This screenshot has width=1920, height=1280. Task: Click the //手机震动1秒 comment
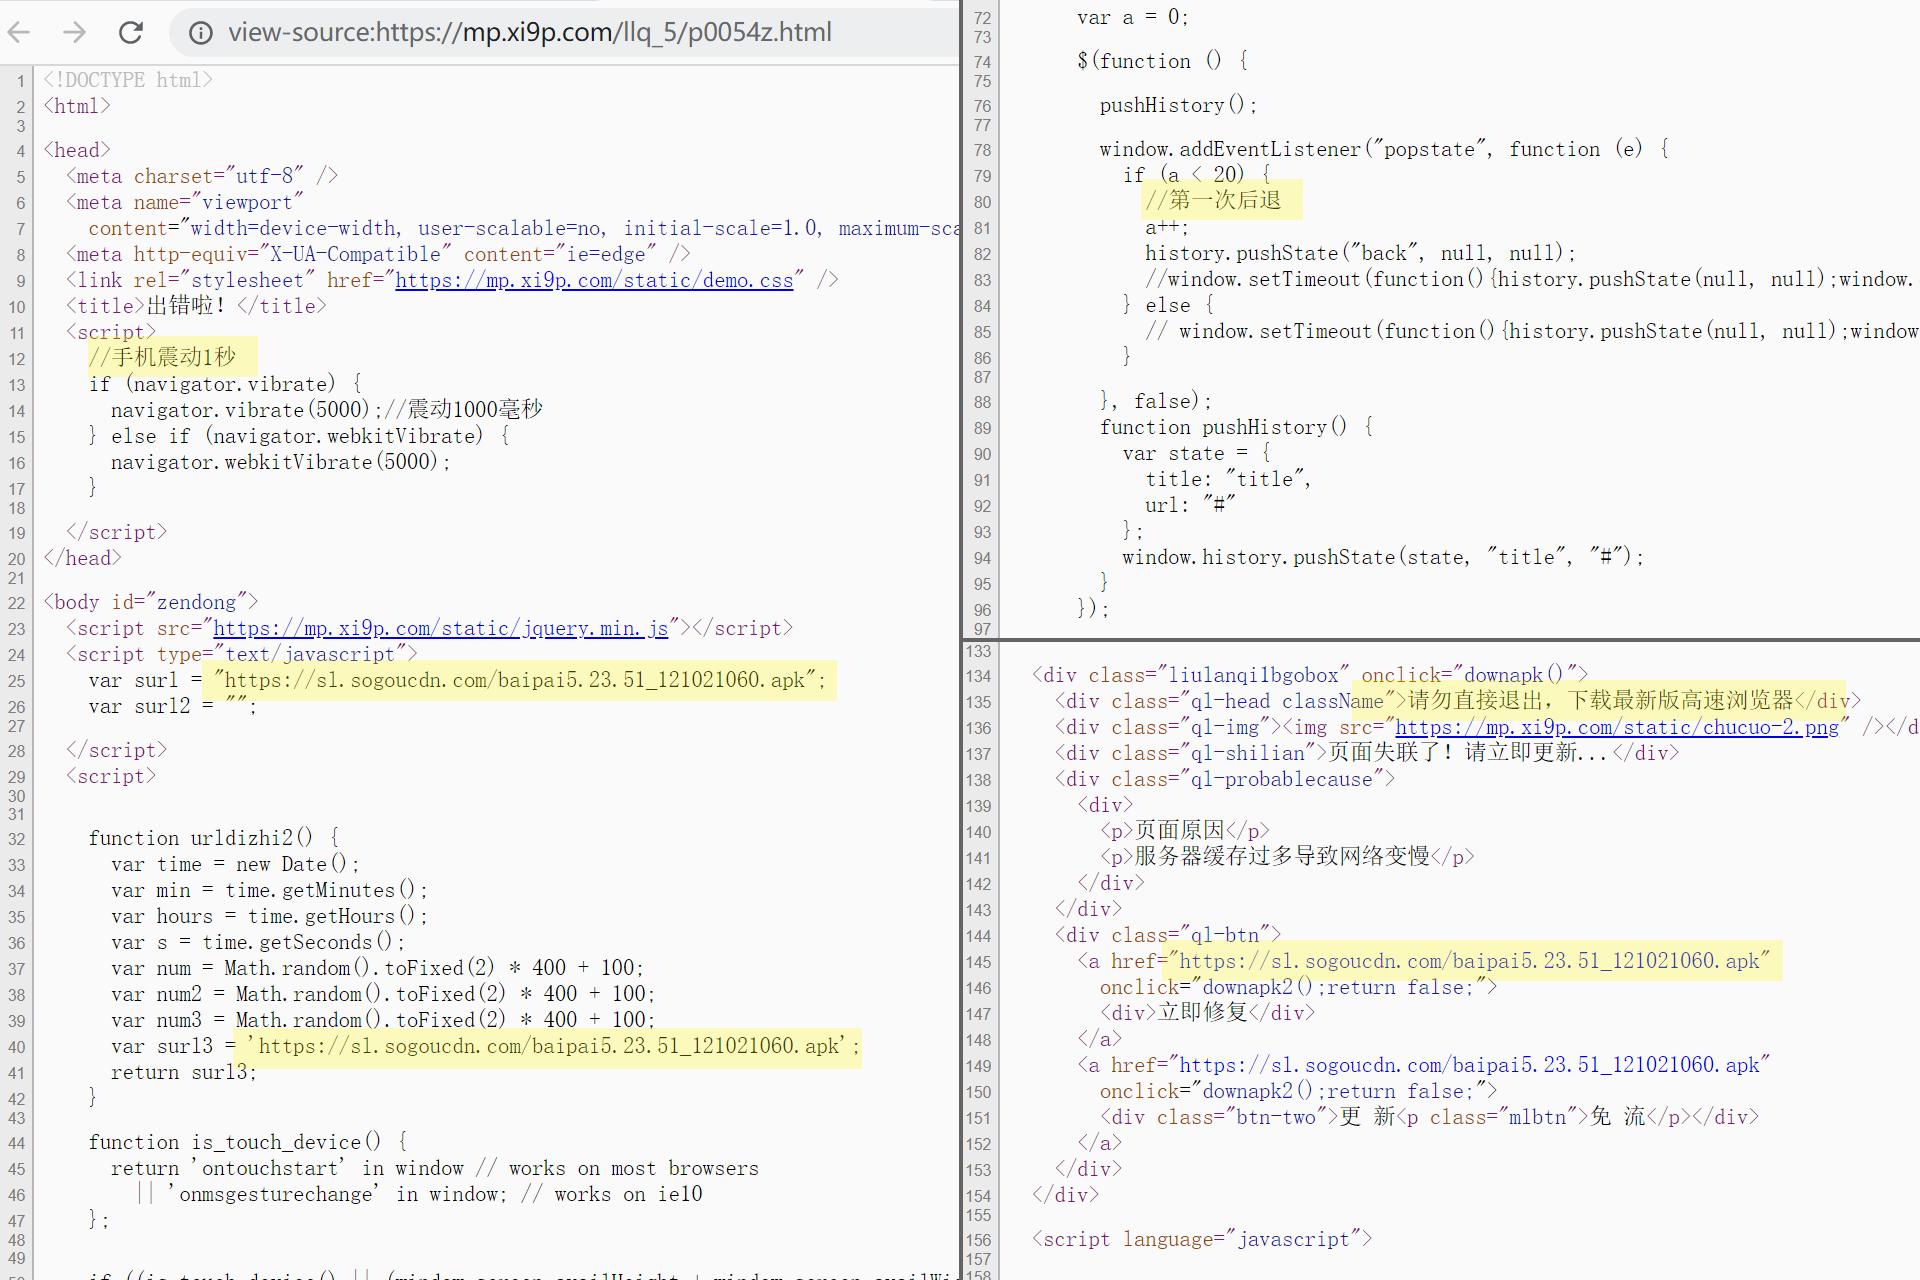(163, 357)
